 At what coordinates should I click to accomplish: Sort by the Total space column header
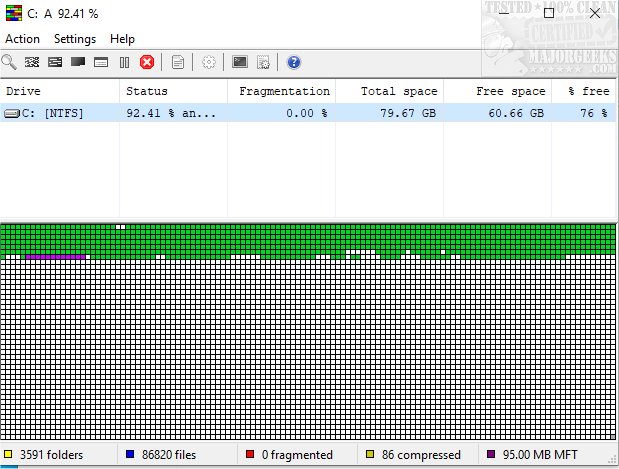coord(389,91)
